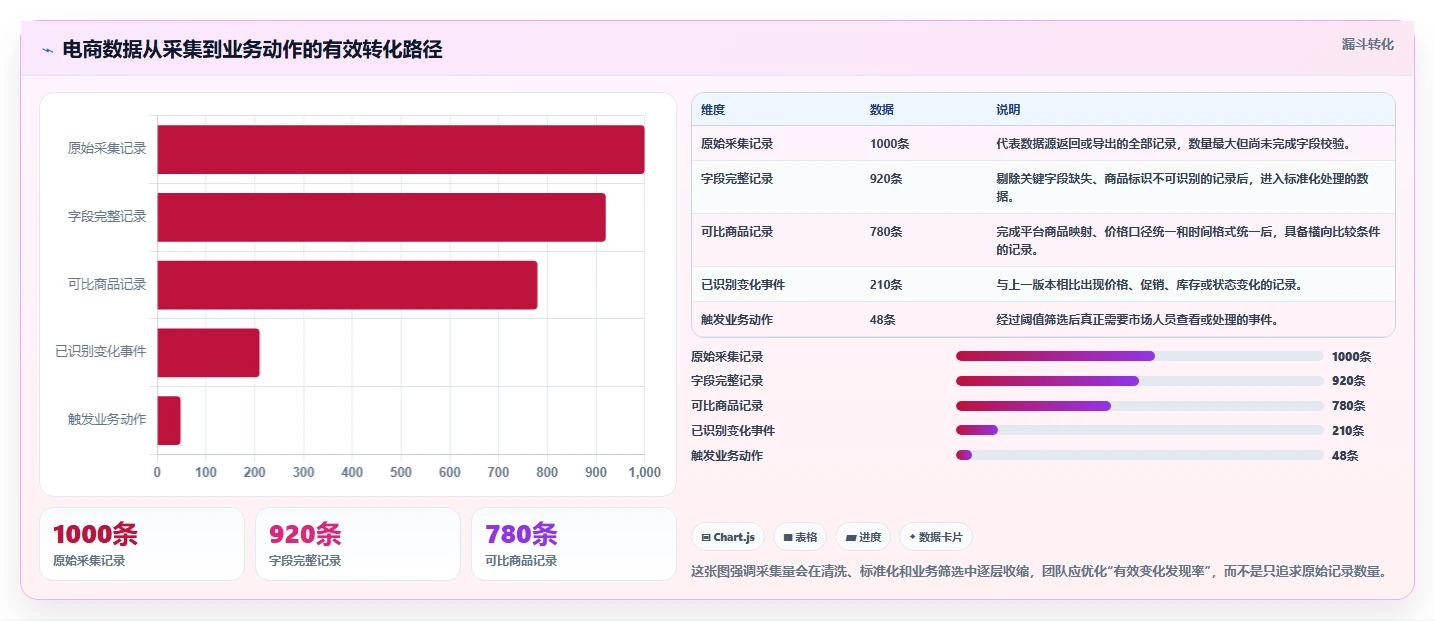Screen dimensions: 1435x621
Task: Click the 已识别变化事件 progress bar showing 210条
Action: 1140,431
